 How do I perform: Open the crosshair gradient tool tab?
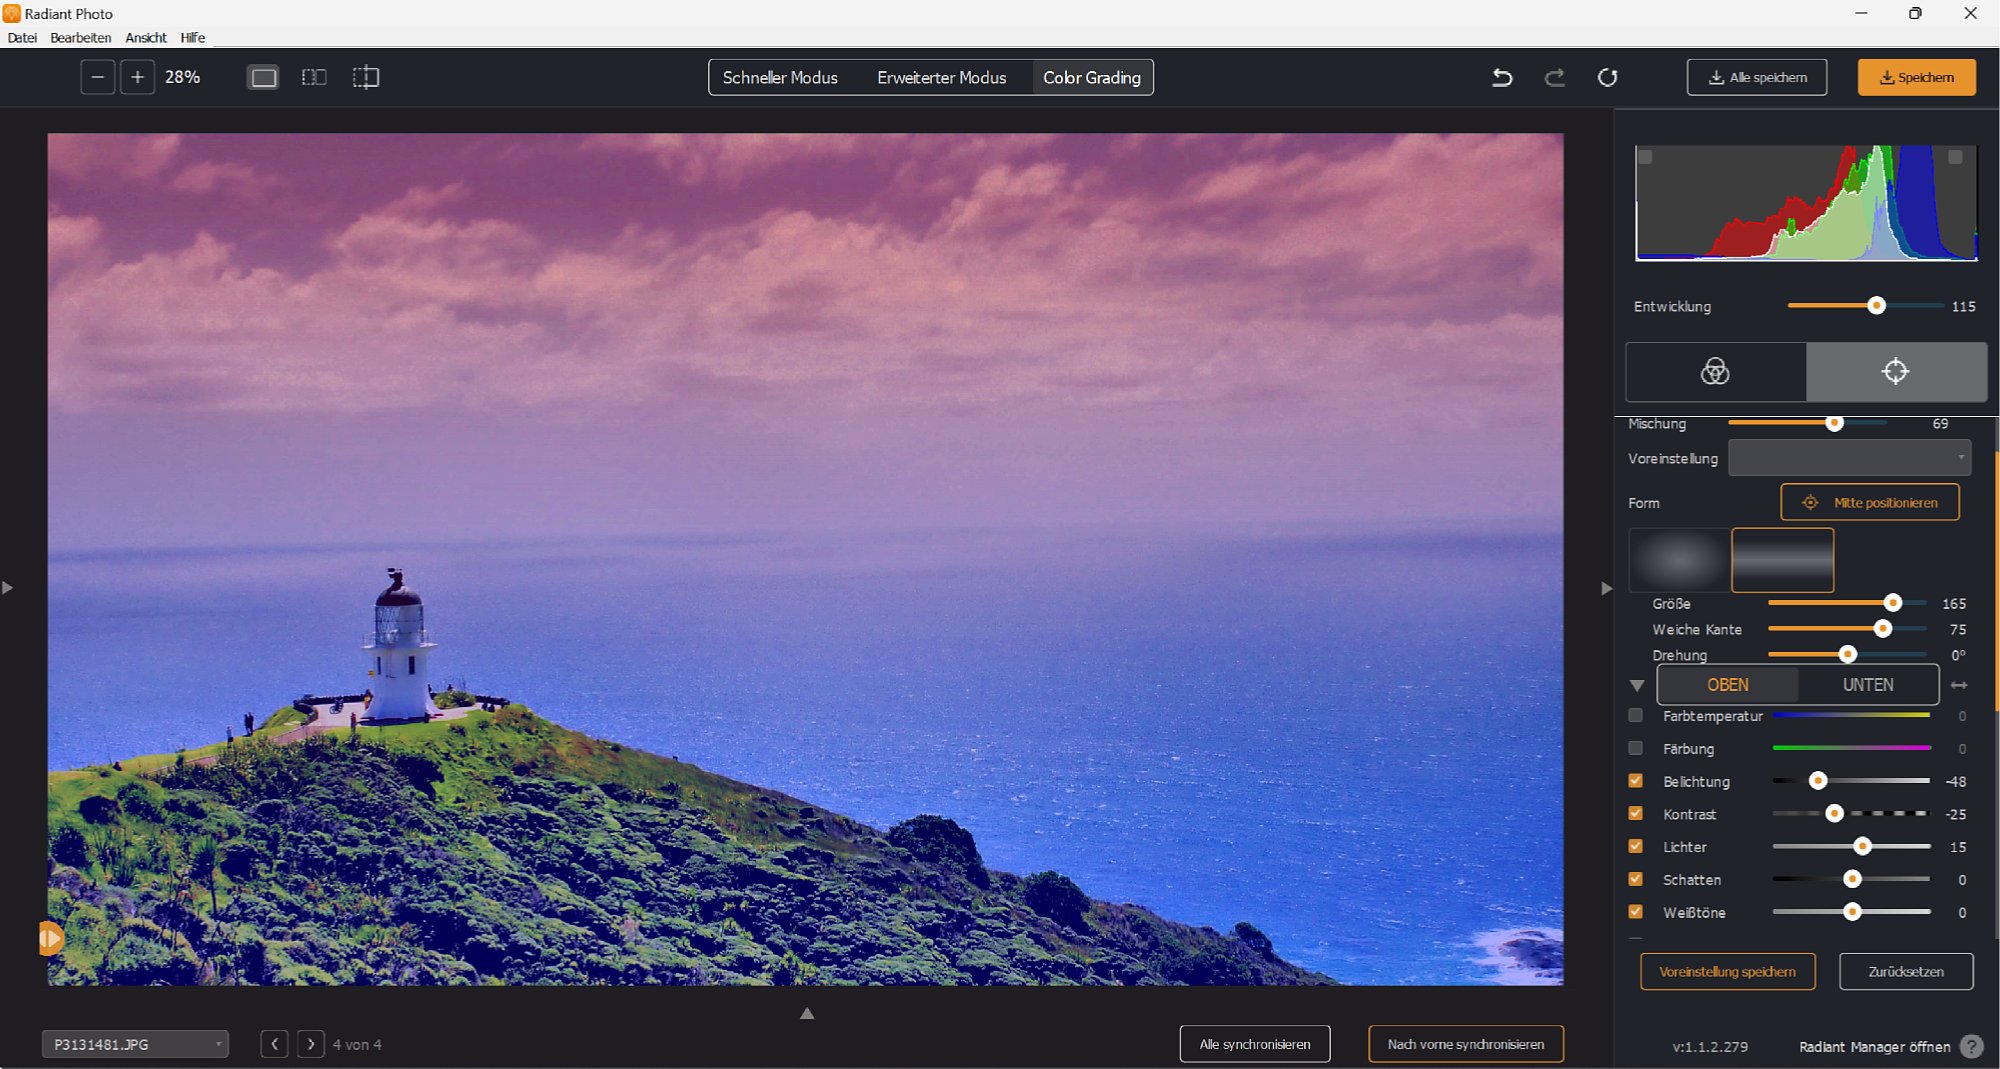point(1896,371)
